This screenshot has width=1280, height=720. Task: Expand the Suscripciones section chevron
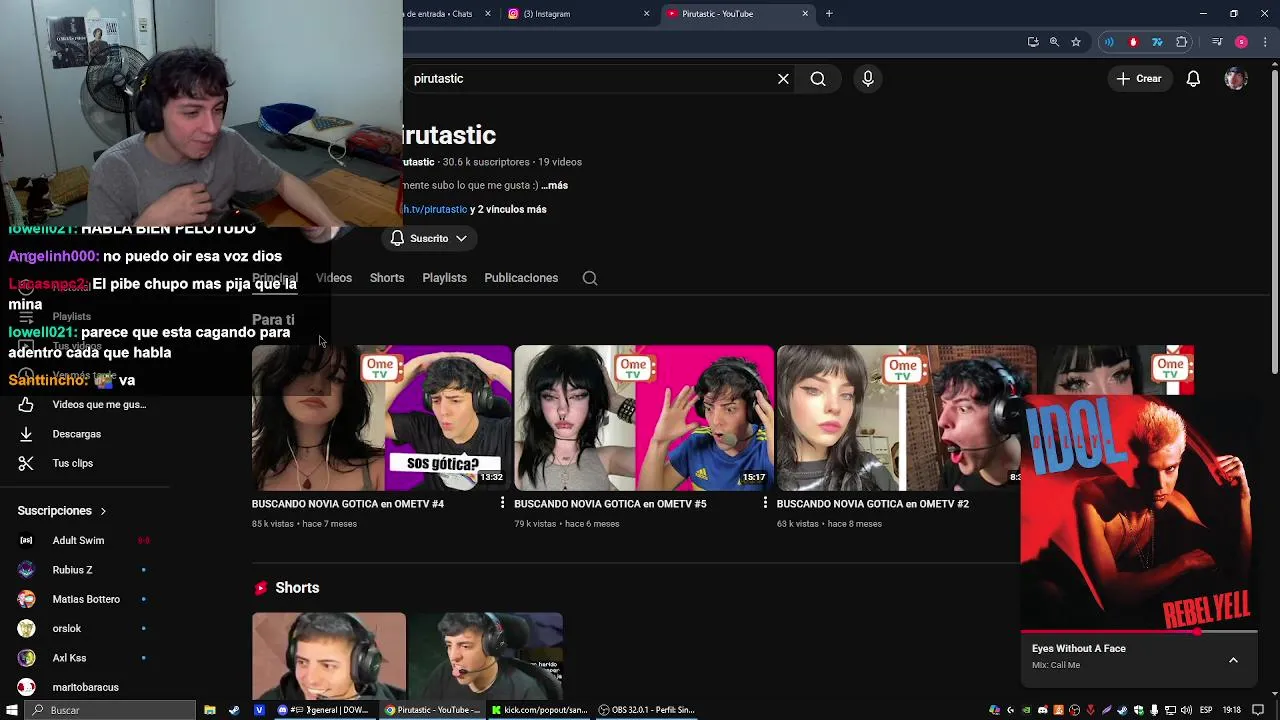coord(102,511)
